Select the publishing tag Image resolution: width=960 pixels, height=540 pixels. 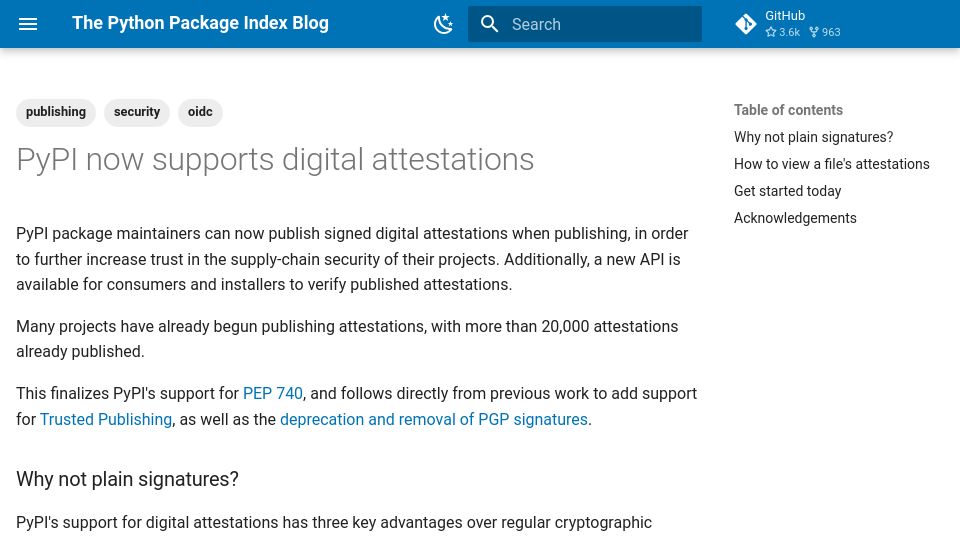point(56,112)
